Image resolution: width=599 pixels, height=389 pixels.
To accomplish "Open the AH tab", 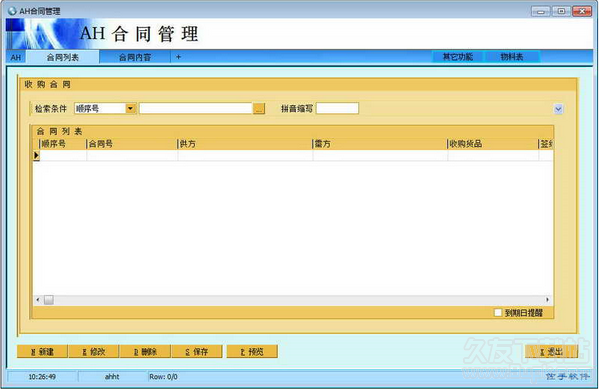I will (16, 57).
